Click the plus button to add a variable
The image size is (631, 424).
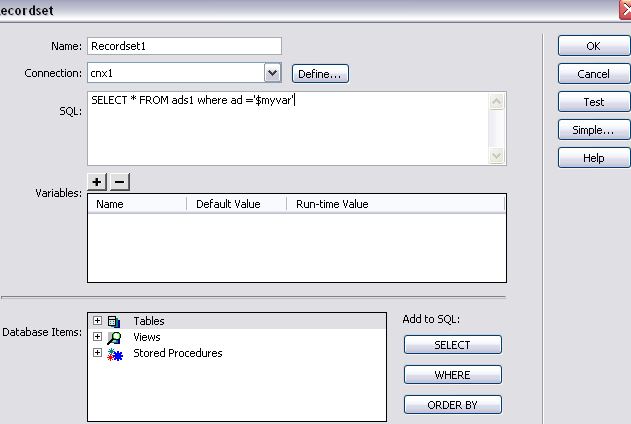(97, 181)
